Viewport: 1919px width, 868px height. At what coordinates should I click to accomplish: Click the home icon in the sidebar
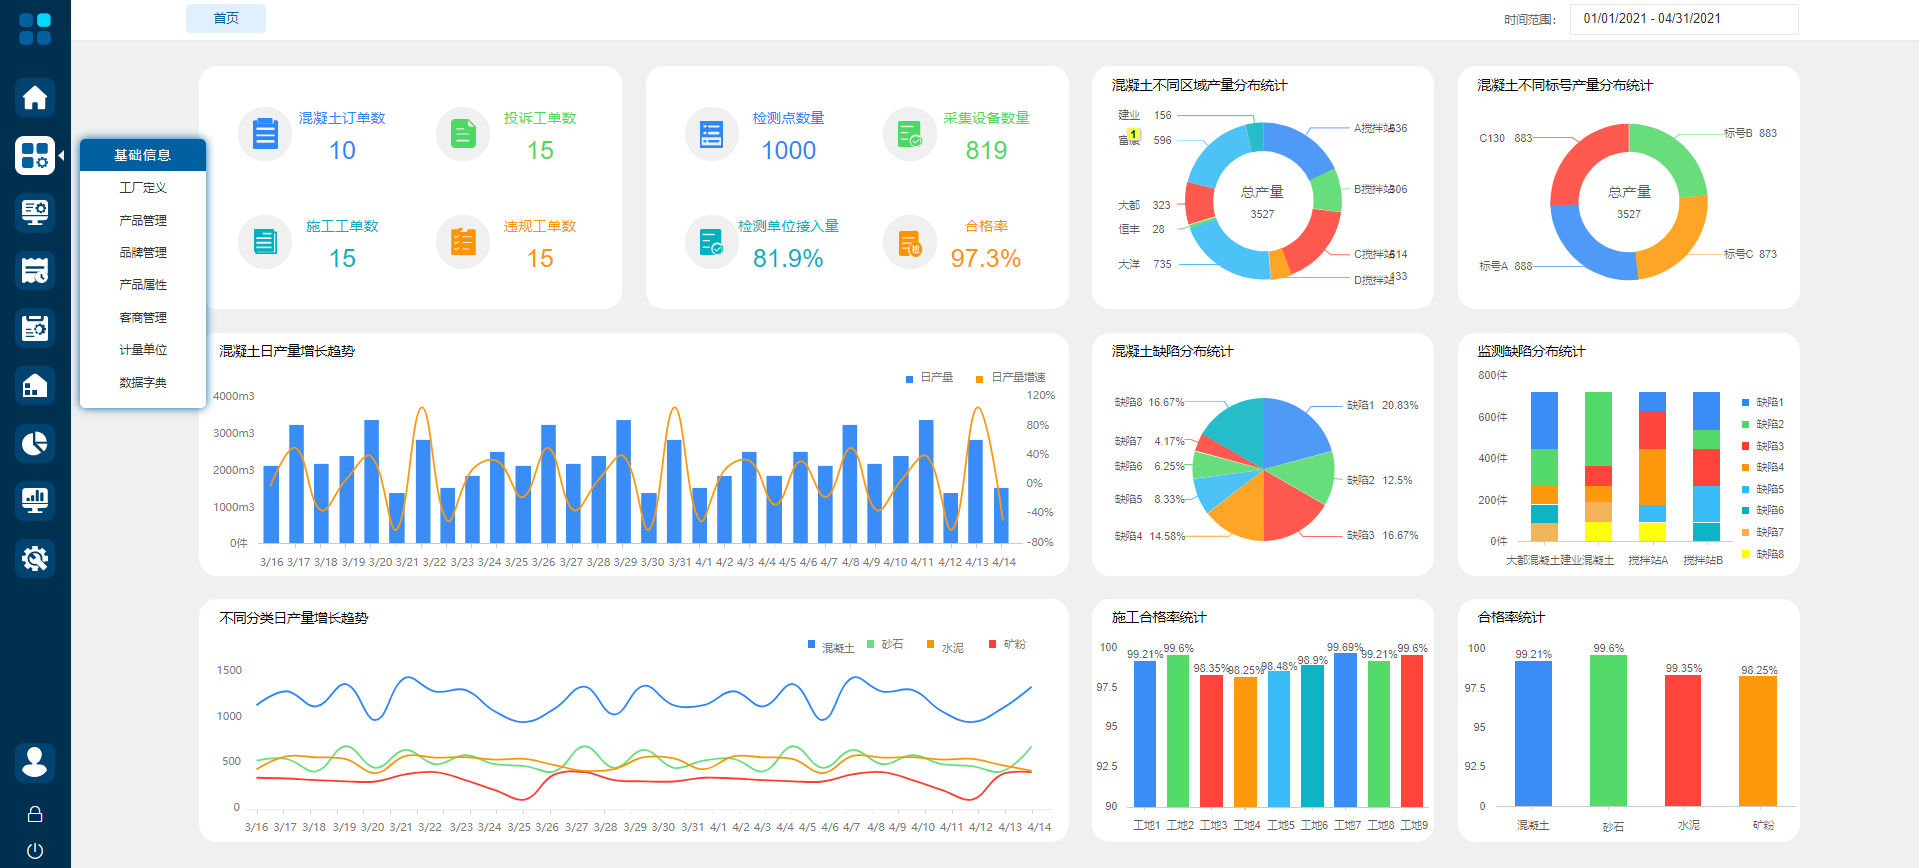(35, 97)
